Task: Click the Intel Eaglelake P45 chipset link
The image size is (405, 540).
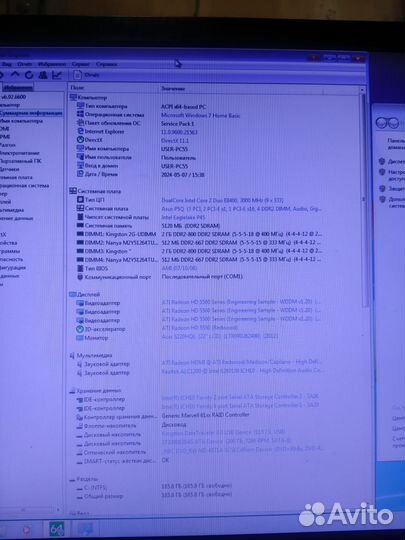Action: (183, 217)
